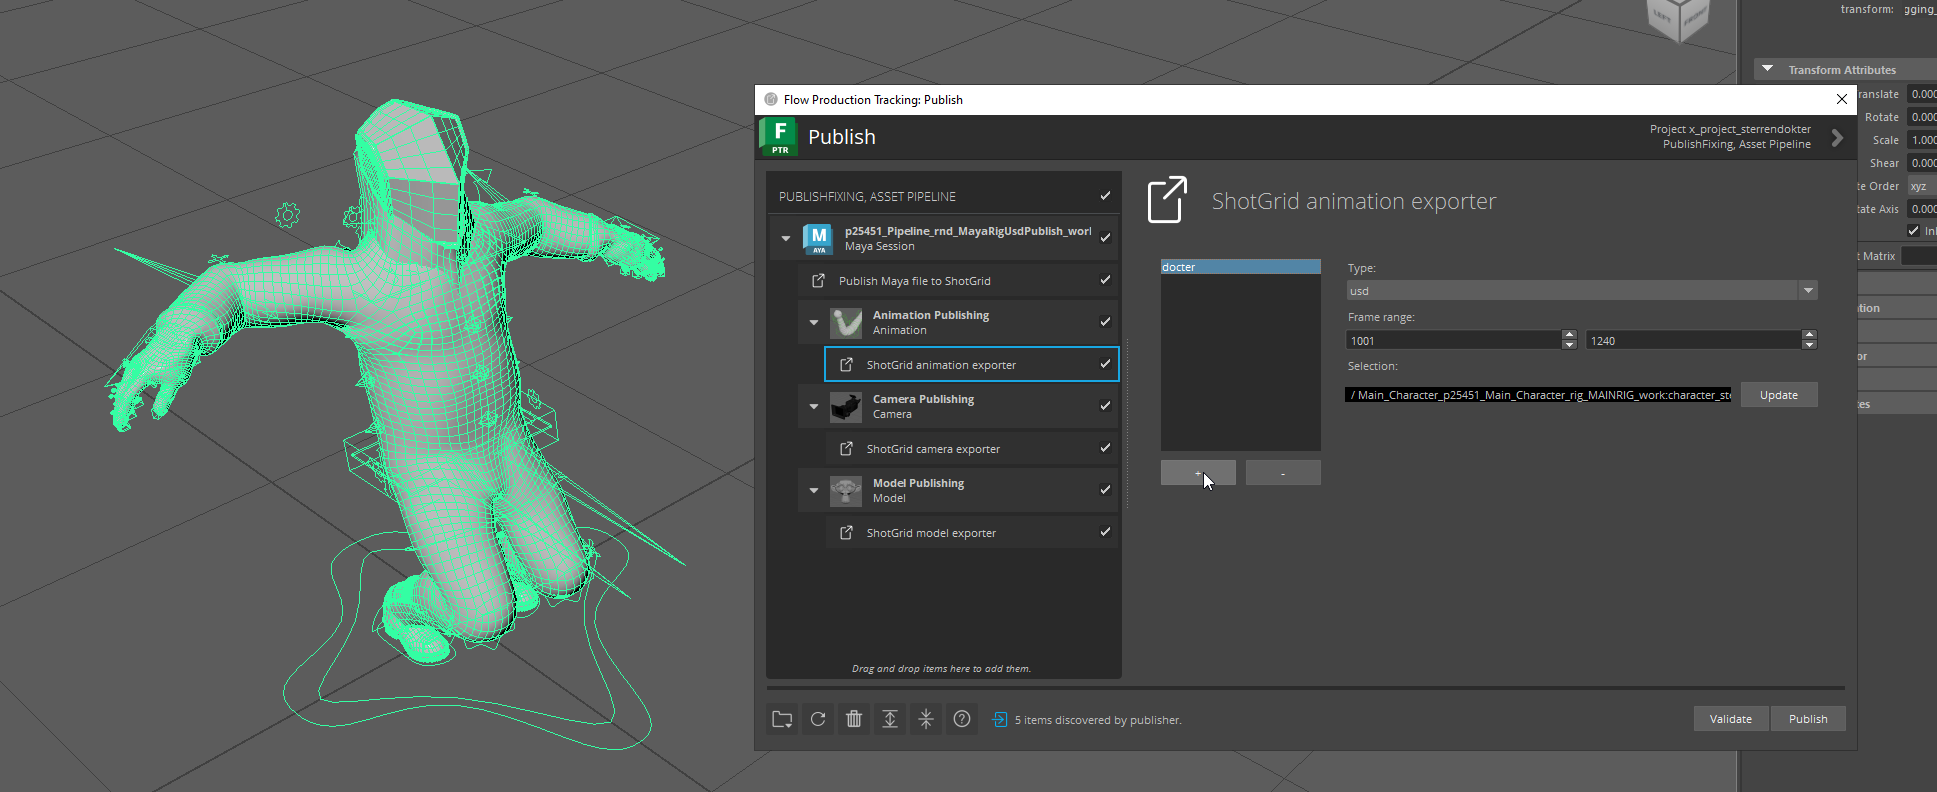Image resolution: width=1937 pixels, height=792 pixels.
Task: Open the help question mark icon
Action: point(962,719)
